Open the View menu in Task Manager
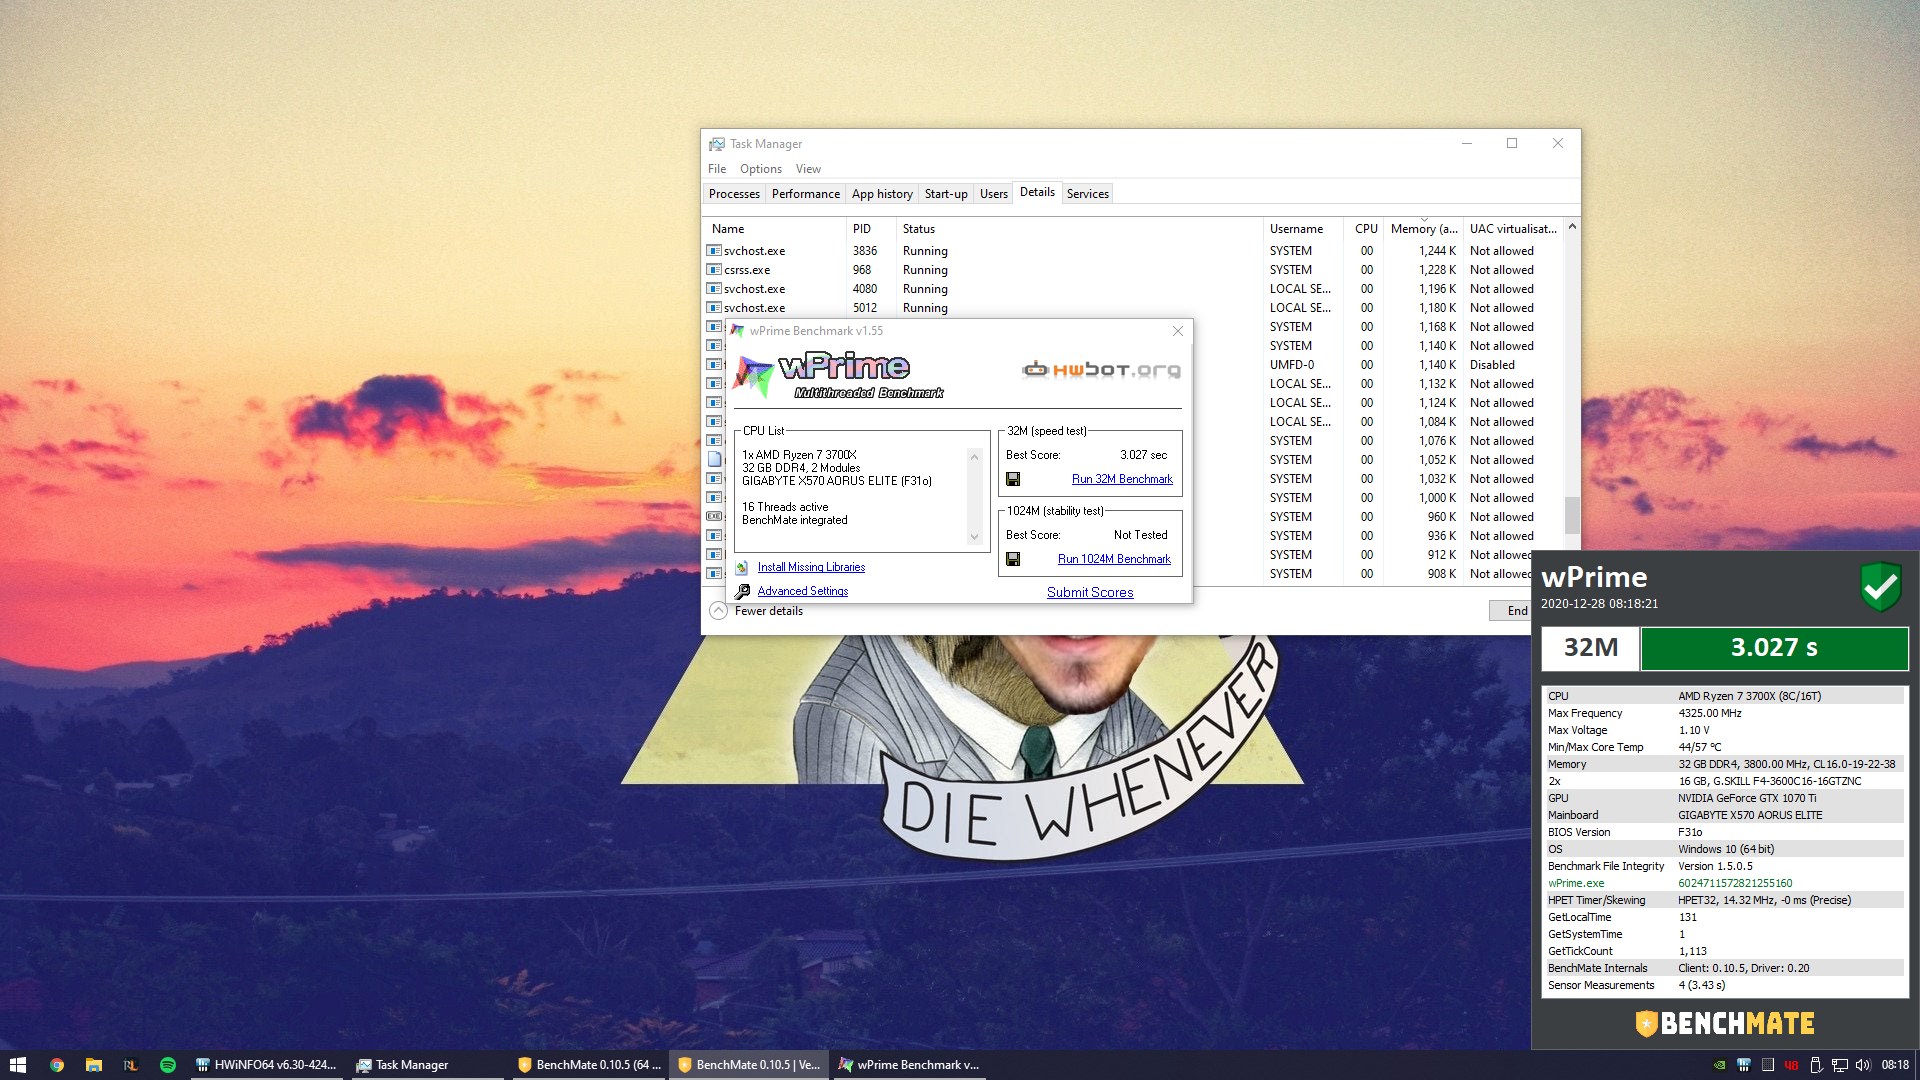 click(808, 169)
